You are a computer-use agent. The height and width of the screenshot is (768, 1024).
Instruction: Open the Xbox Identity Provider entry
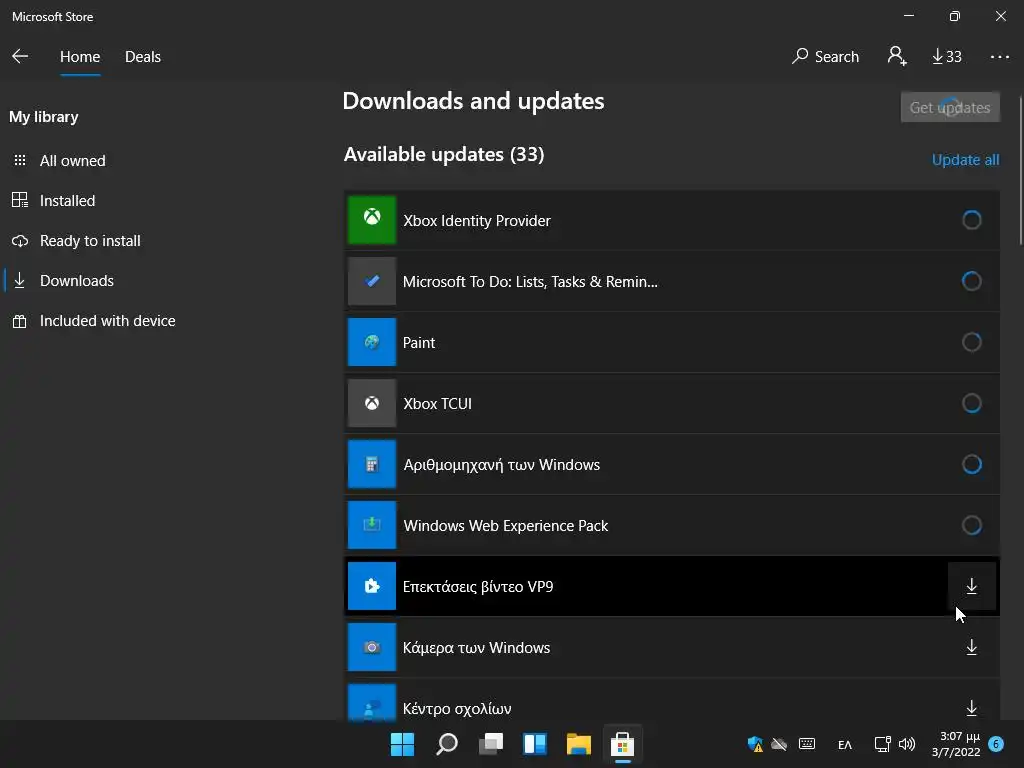pos(671,220)
